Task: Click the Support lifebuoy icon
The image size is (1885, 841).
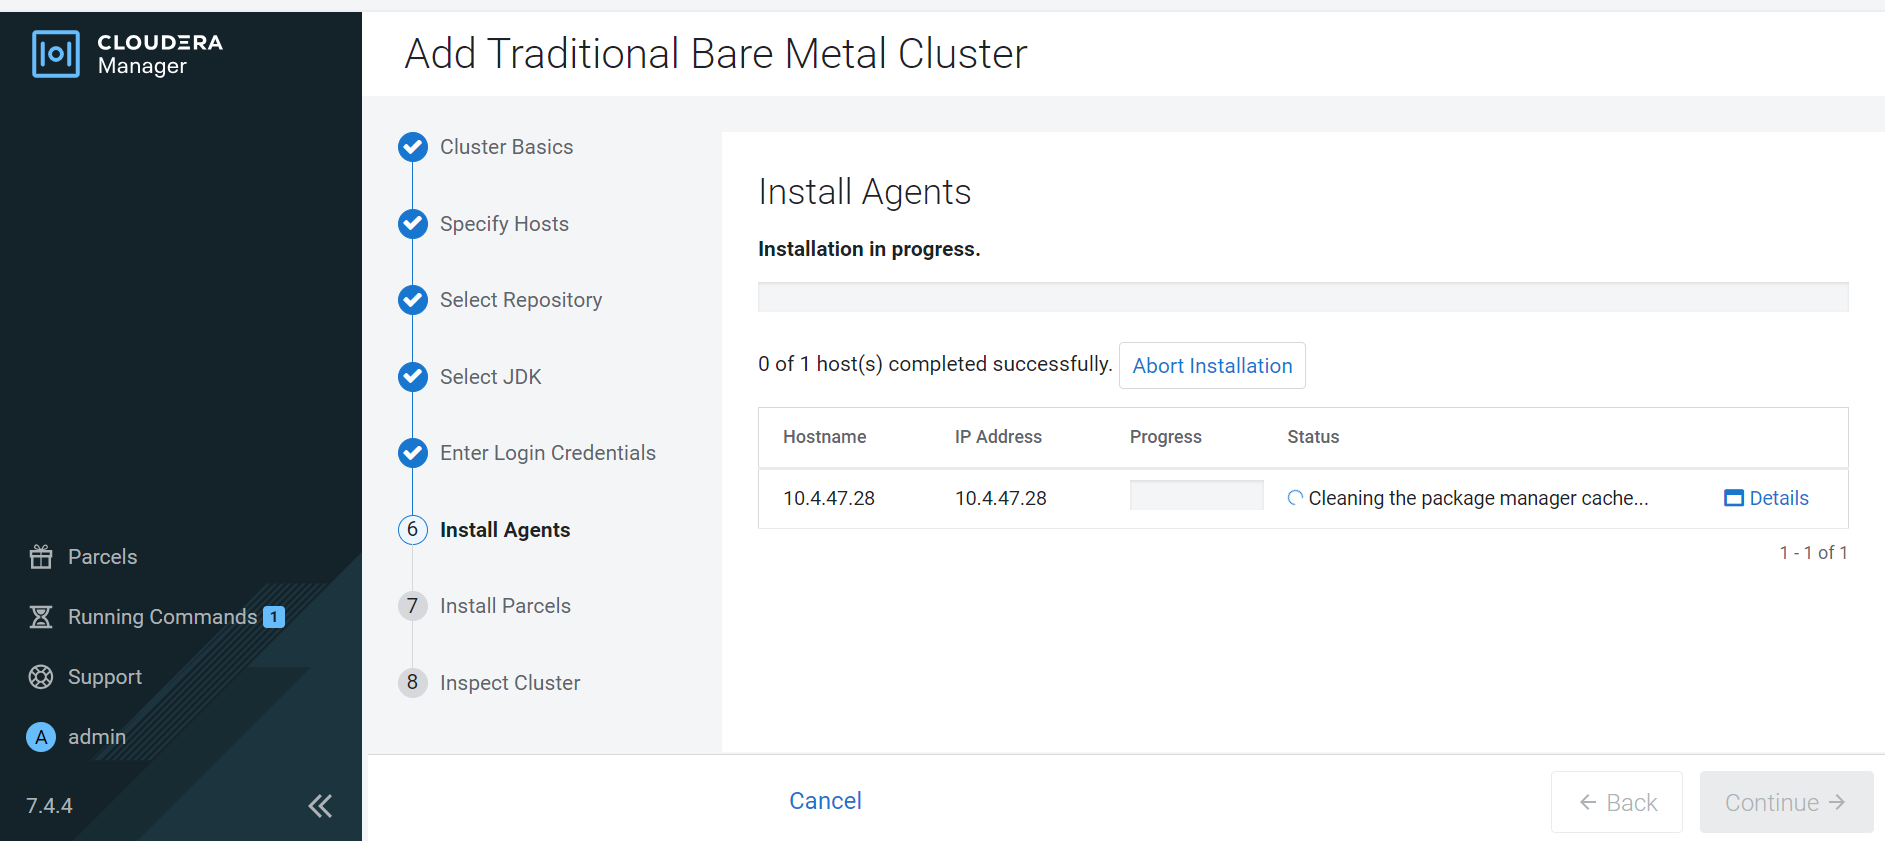Action: 41,677
